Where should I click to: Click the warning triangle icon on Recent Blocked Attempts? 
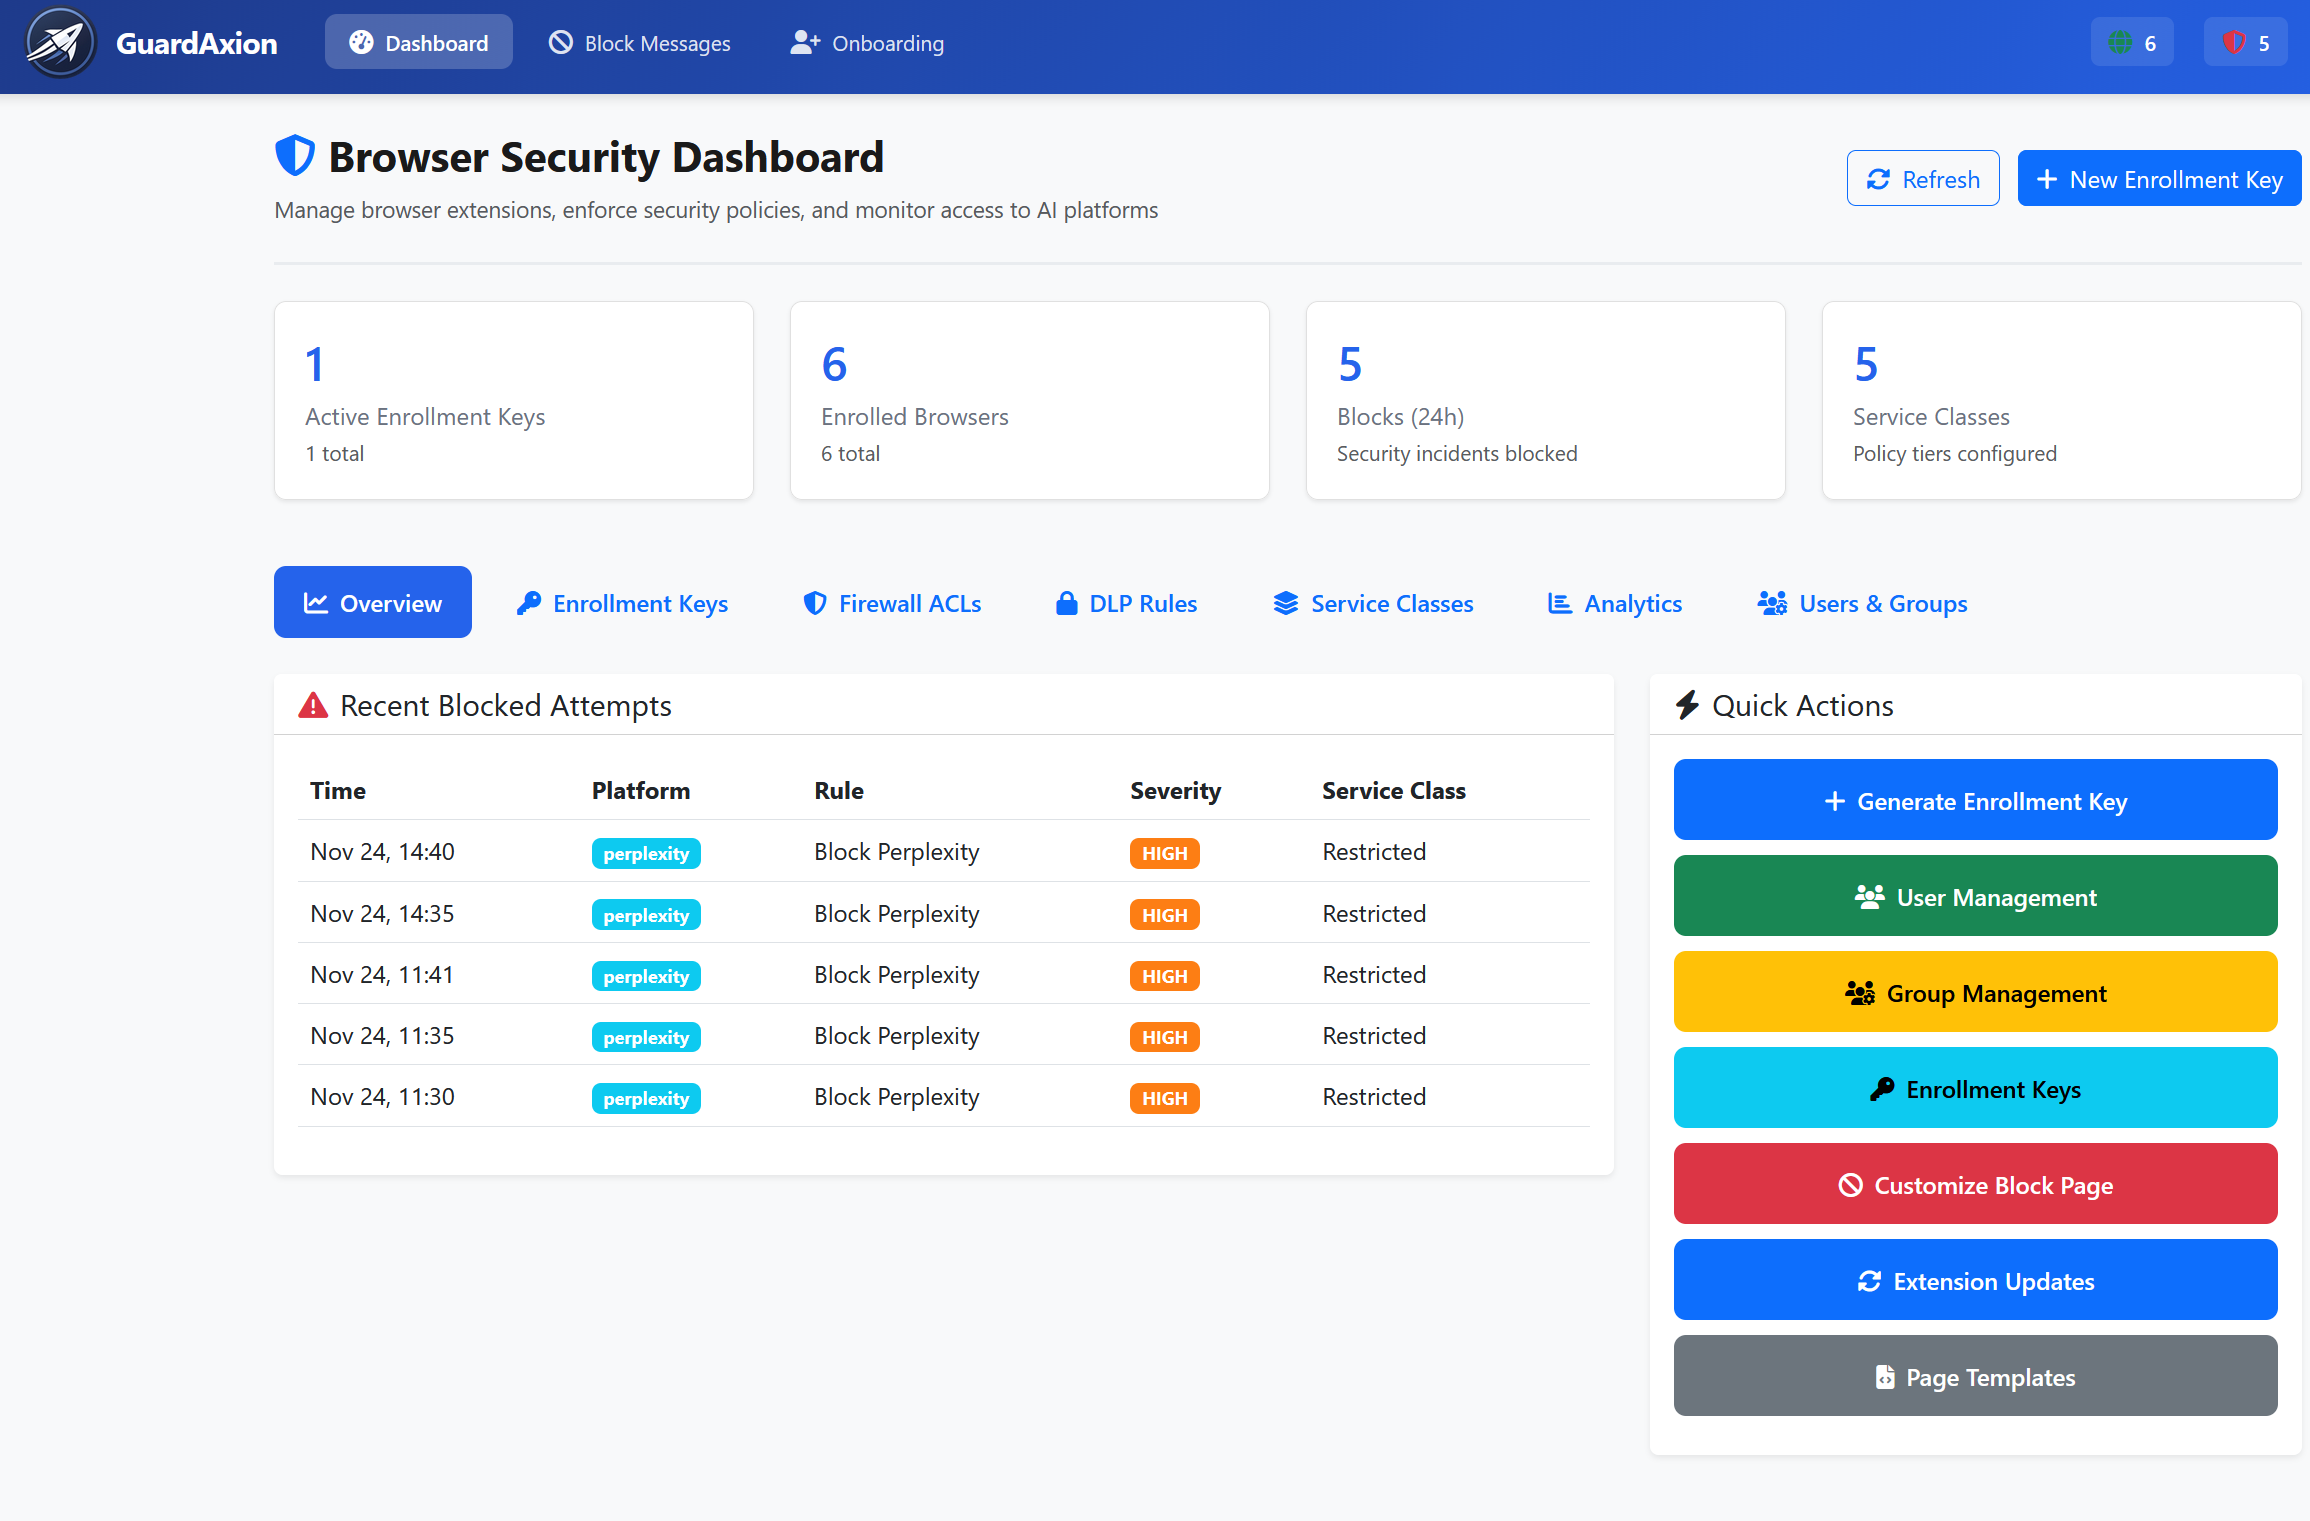click(x=312, y=705)
